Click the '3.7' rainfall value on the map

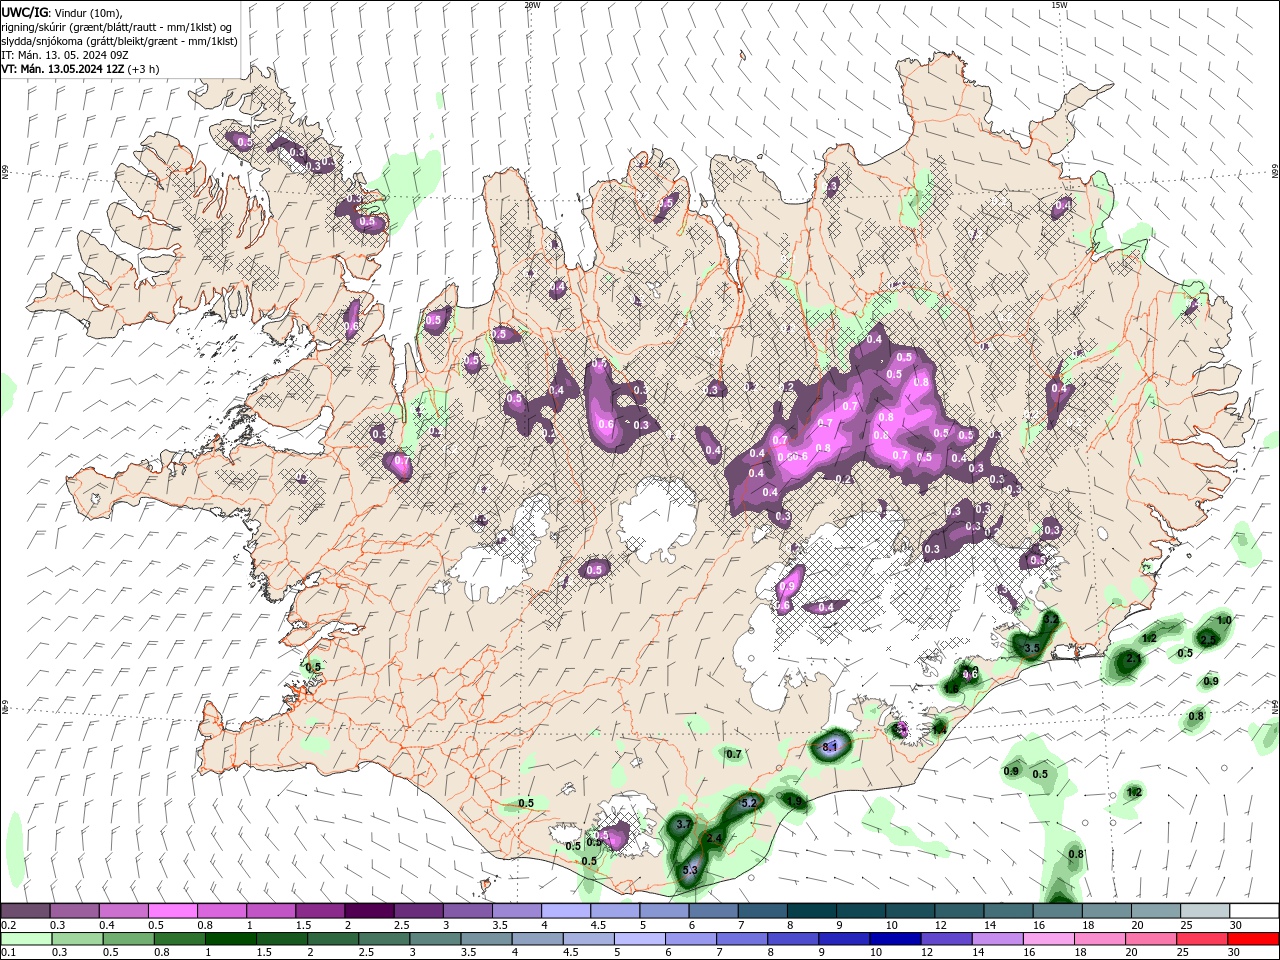click(684, 823)
